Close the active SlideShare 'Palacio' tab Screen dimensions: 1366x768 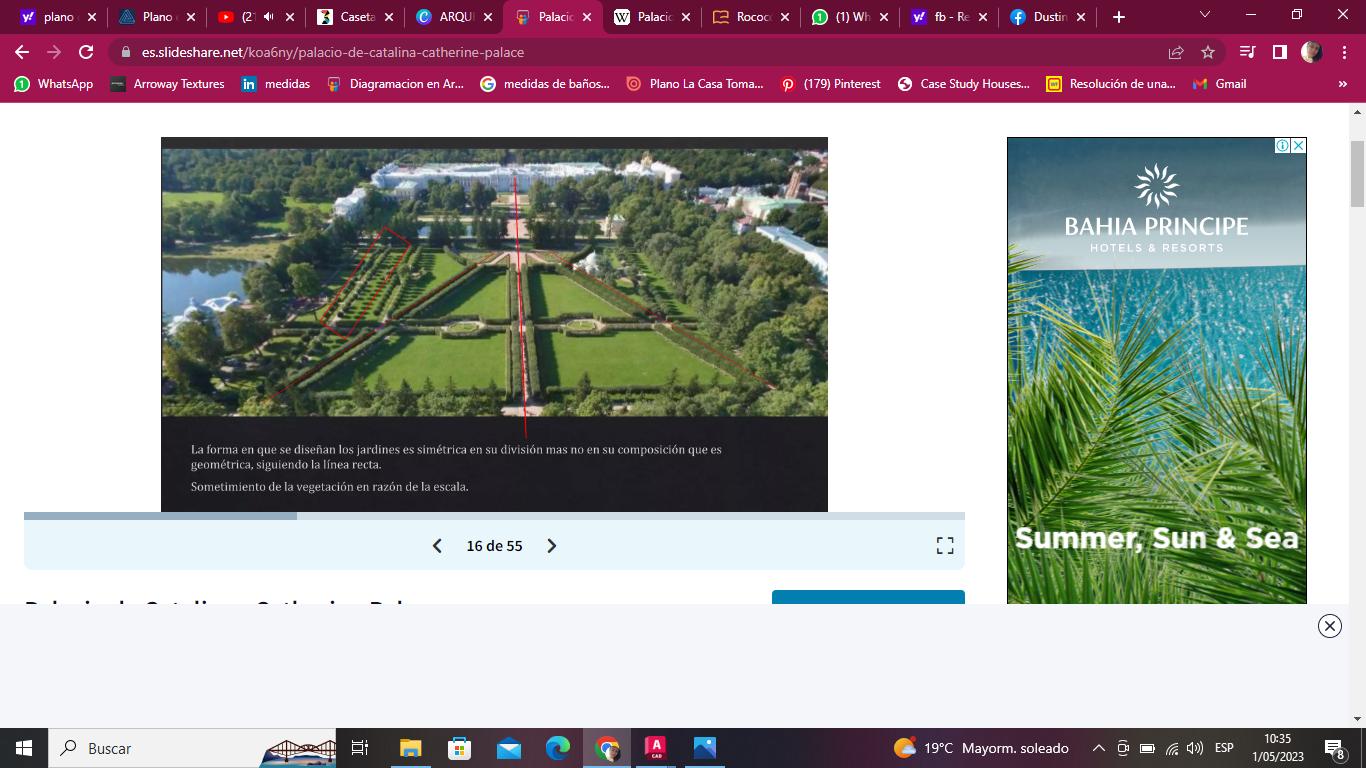(587, 17)
